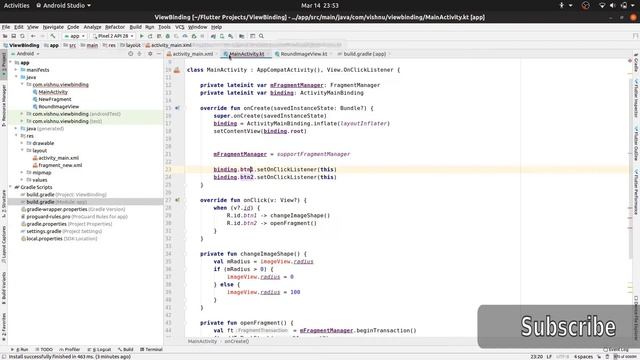Screen dimensions: 640x360
Task: Click the Project panel locate target icon
Action: tap(131, 53)
